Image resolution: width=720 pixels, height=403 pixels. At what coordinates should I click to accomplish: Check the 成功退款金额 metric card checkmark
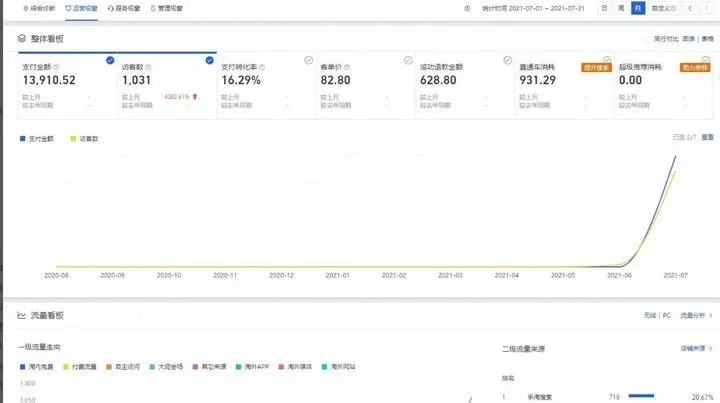[507, 60]
